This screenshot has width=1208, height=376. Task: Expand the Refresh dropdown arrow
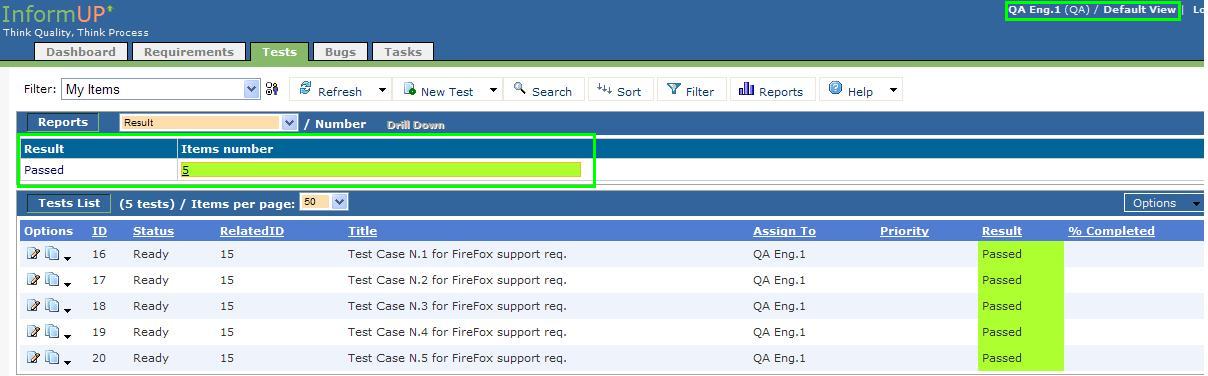[382, 90]
